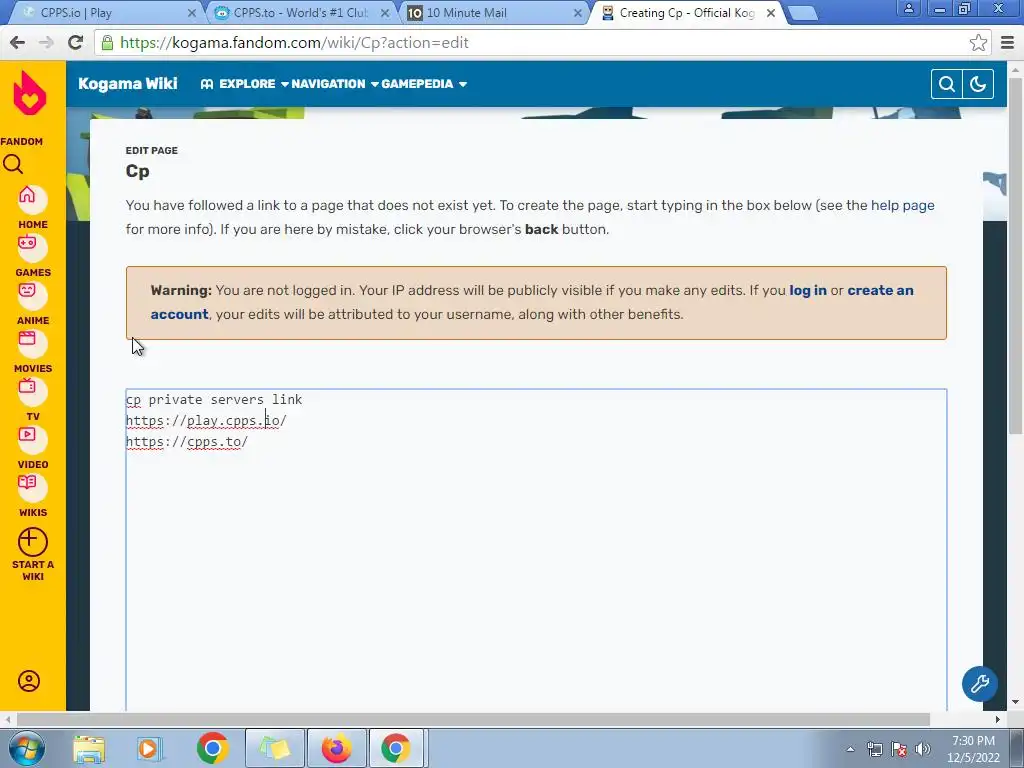Click browser back arrow

coord(18,43)
